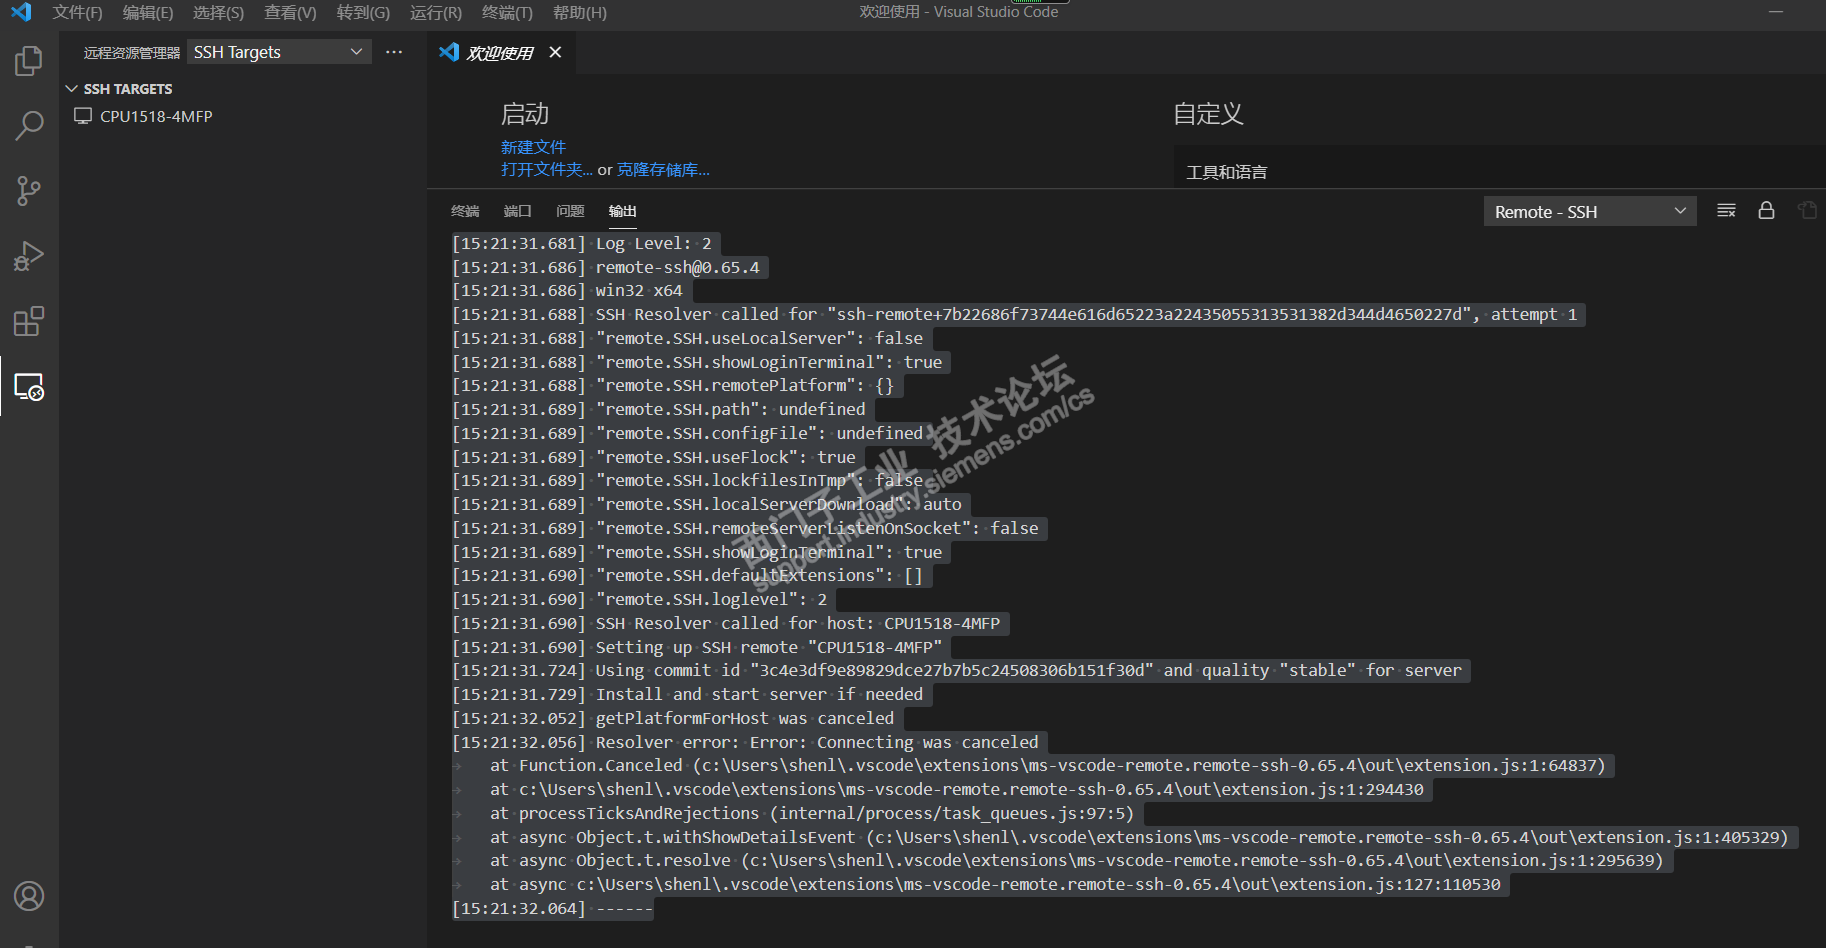Open the SSH Targets dropdown
The width and height of the screenshot is (1826, 948).
coord(279,52)
